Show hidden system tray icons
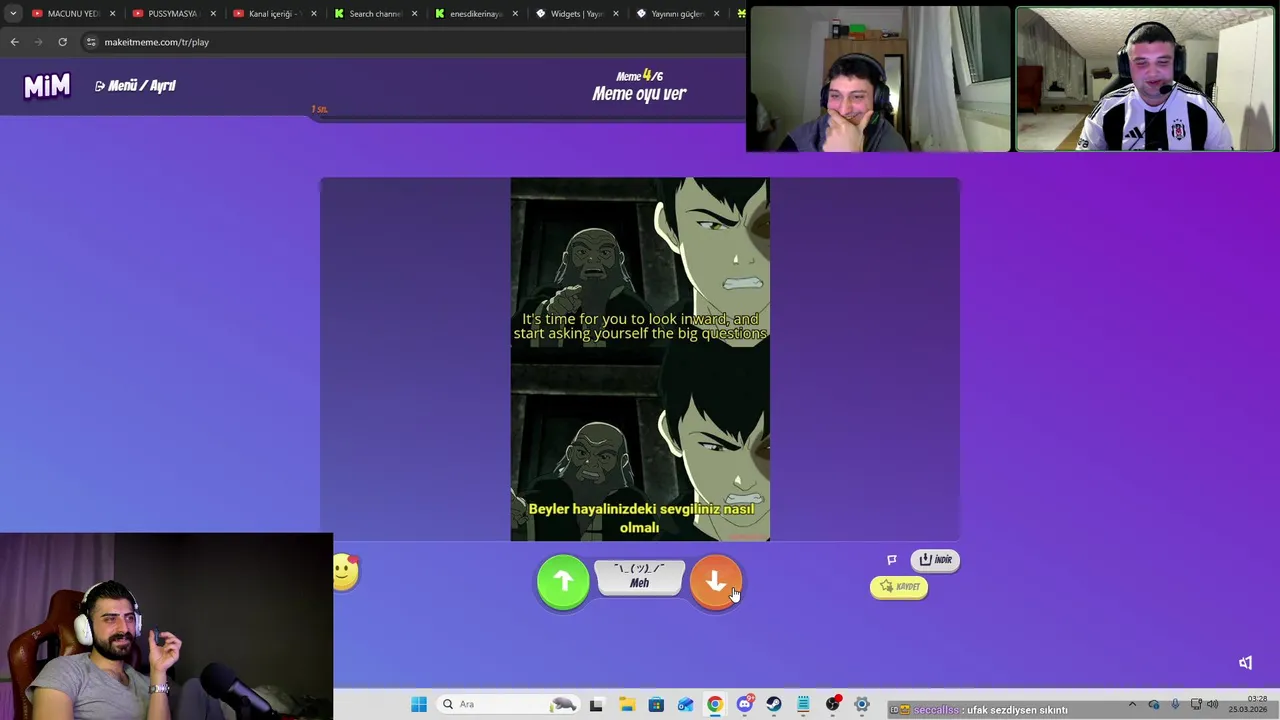The height and width of the screenshot is (720, 1280). coord(1132,704)
